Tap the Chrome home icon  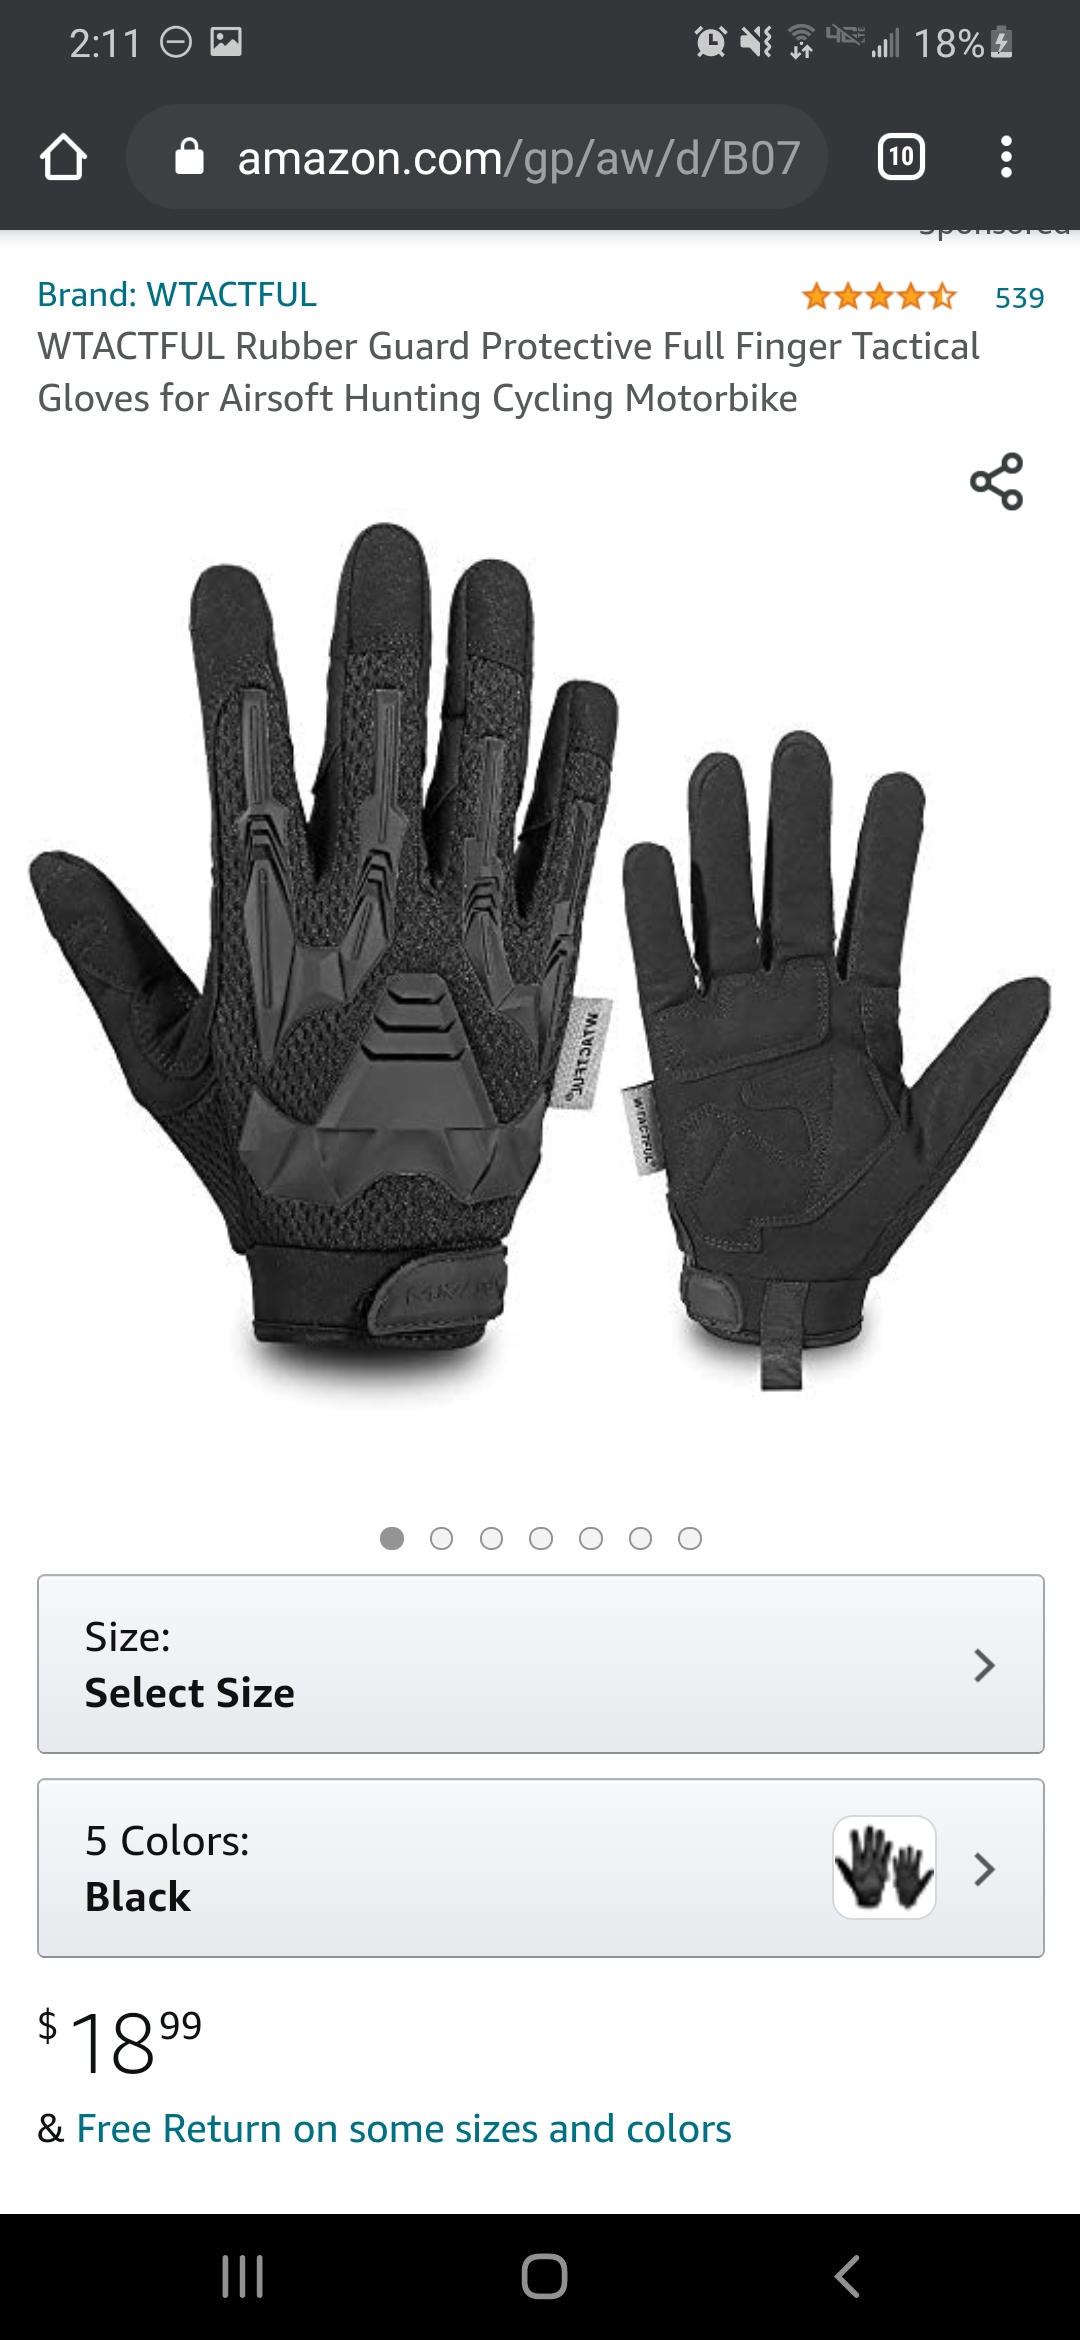63,157
